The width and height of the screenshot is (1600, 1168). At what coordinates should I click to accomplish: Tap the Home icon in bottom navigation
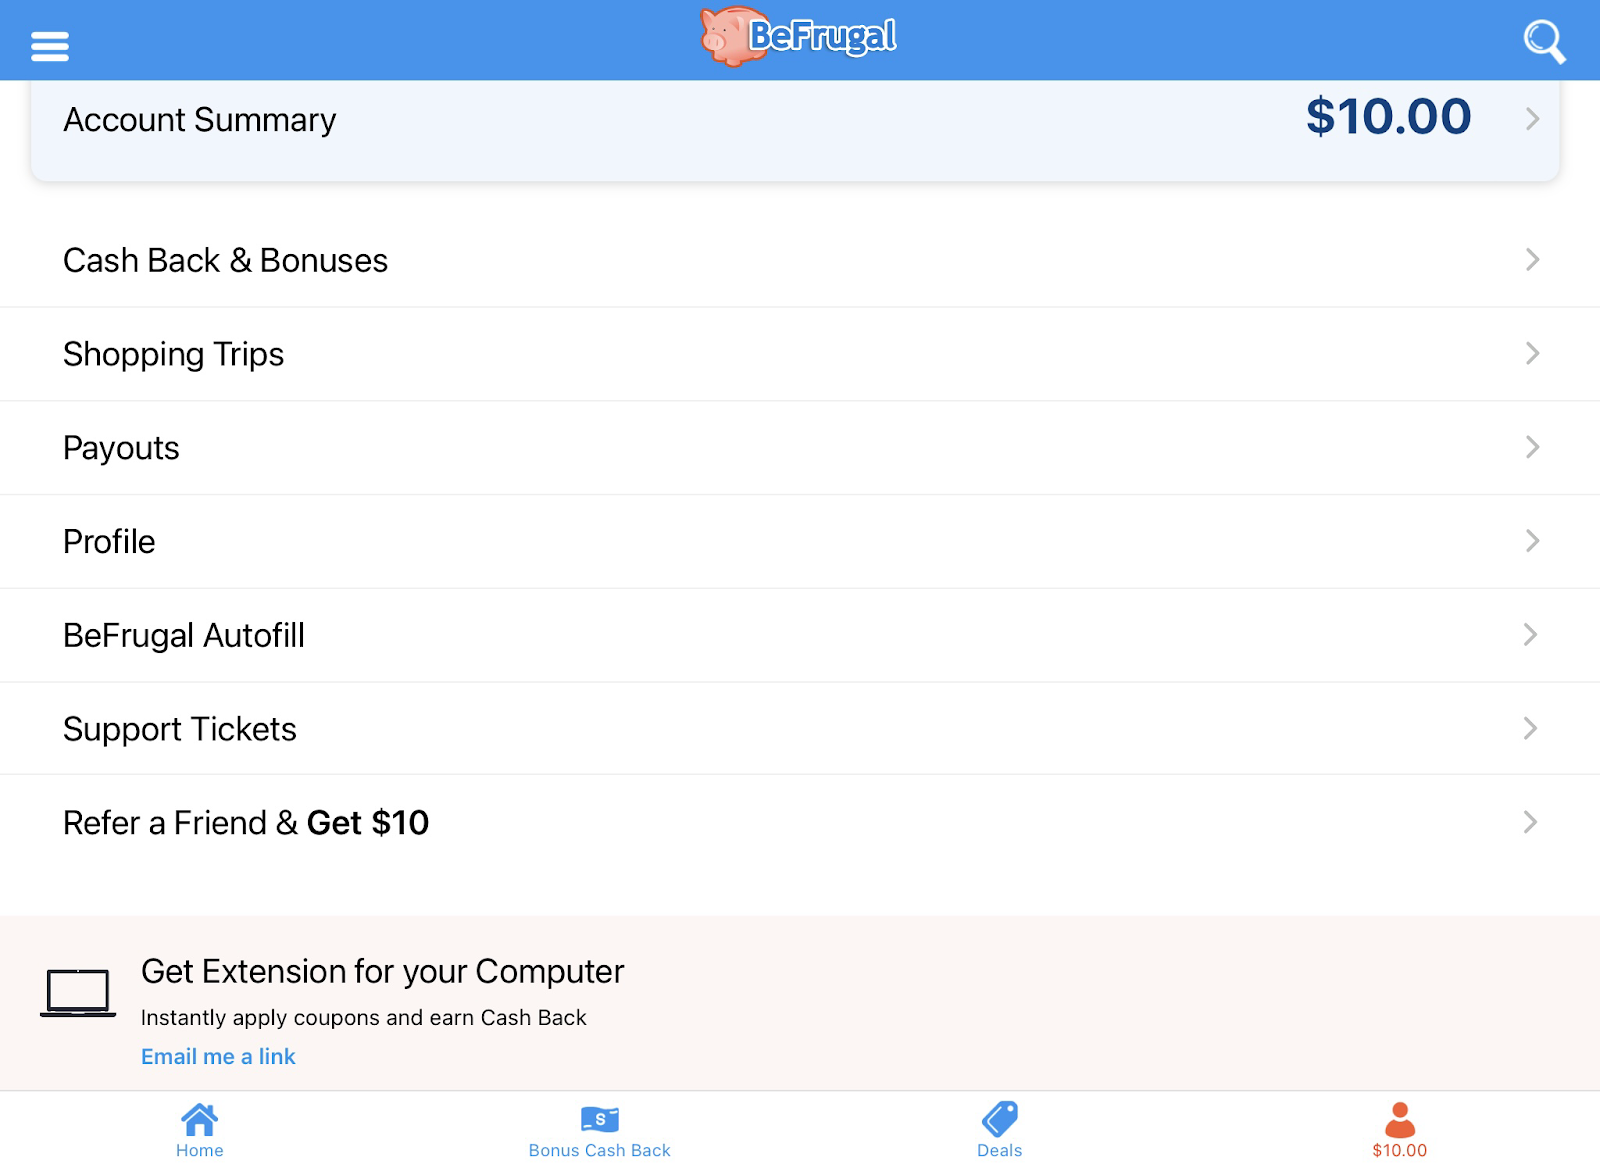coord(199,1119)
